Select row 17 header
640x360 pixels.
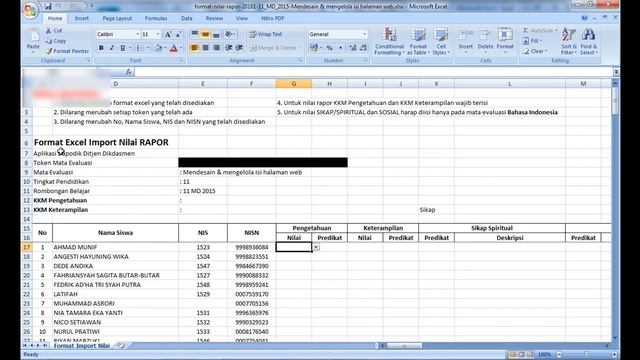point(27,247)
